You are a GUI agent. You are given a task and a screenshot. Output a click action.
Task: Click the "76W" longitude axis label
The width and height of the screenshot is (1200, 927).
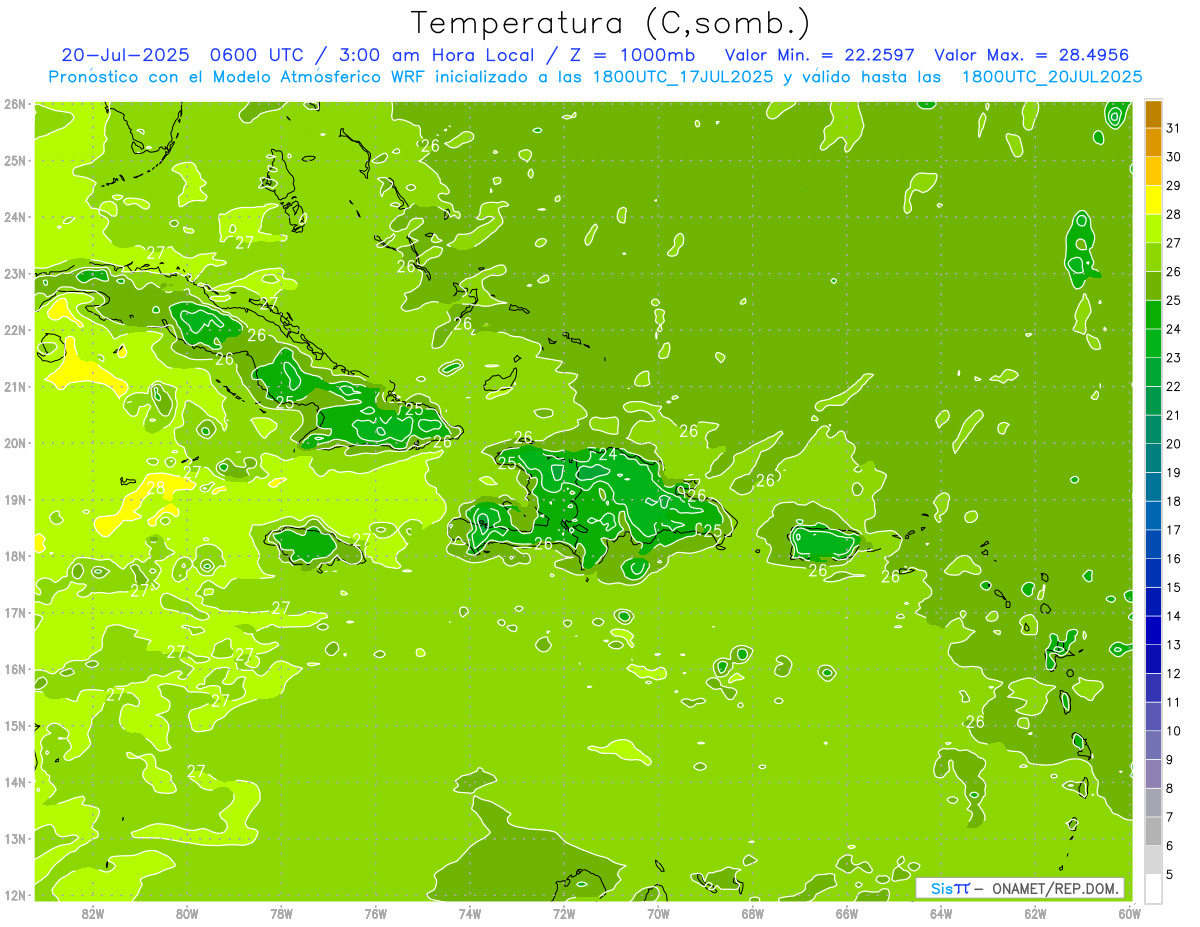(x=375, y=913)
